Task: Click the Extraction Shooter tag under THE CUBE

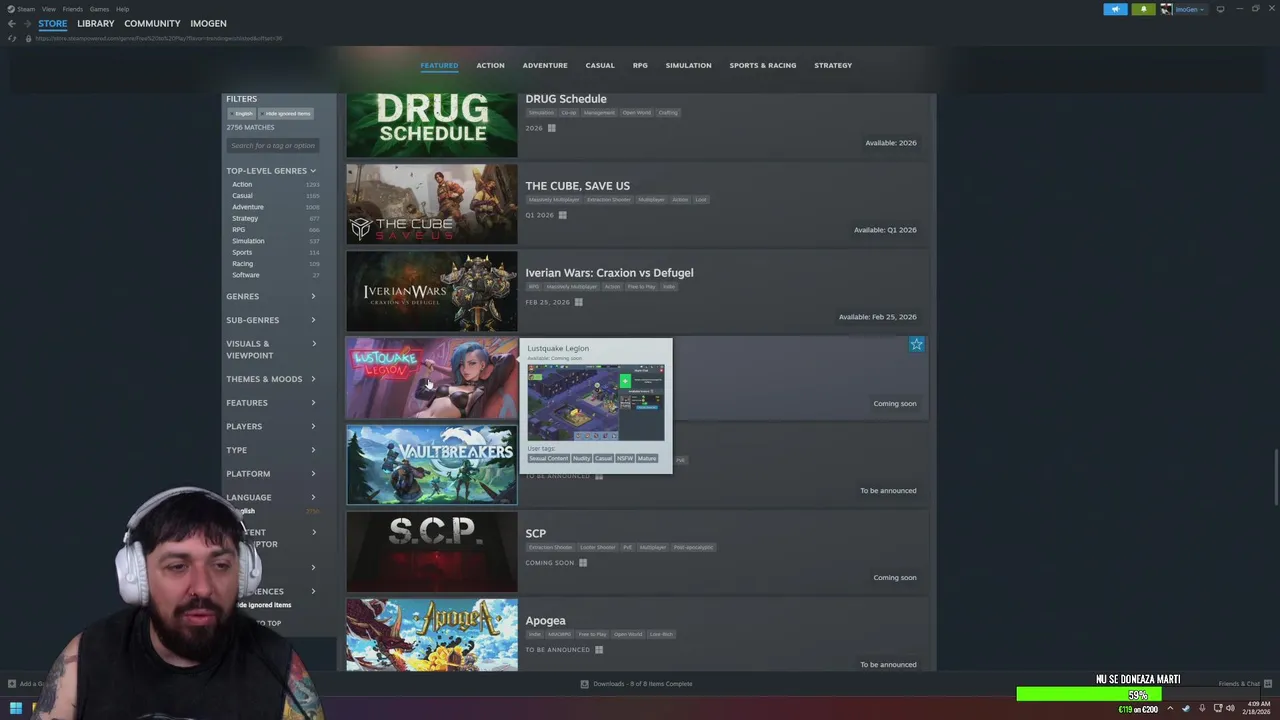Action: (608, 200)
